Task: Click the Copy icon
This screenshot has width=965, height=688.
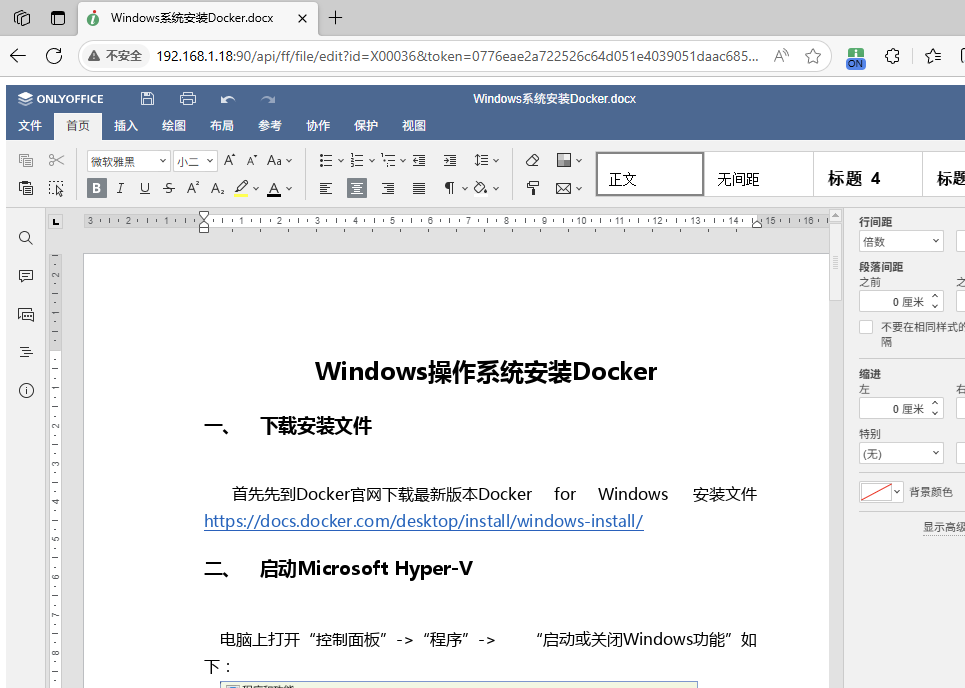Action: point(26,161)
